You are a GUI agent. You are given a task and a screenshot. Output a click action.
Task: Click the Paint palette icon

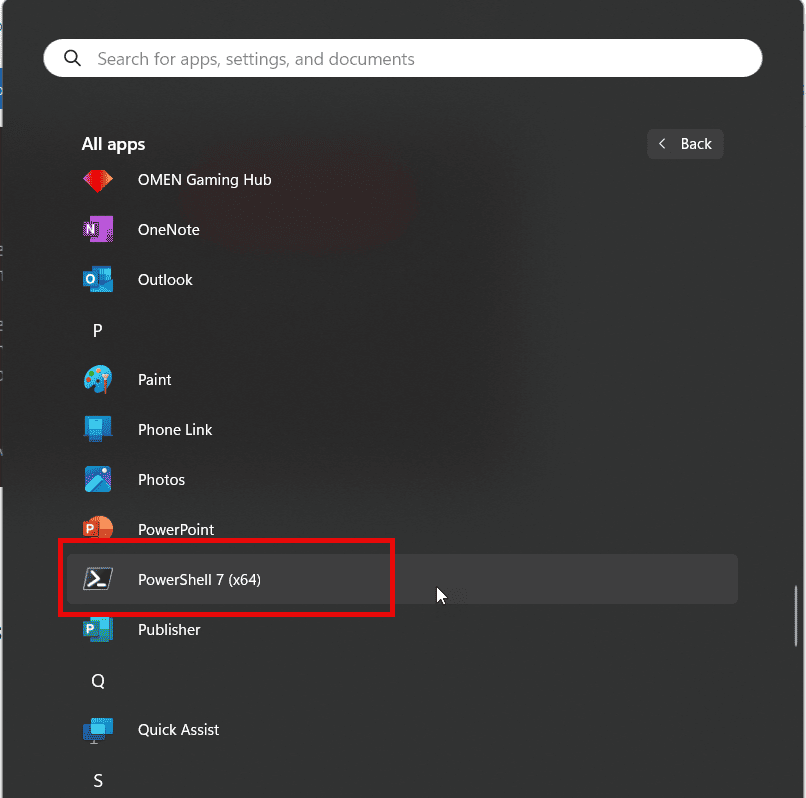tap(98, 379)
